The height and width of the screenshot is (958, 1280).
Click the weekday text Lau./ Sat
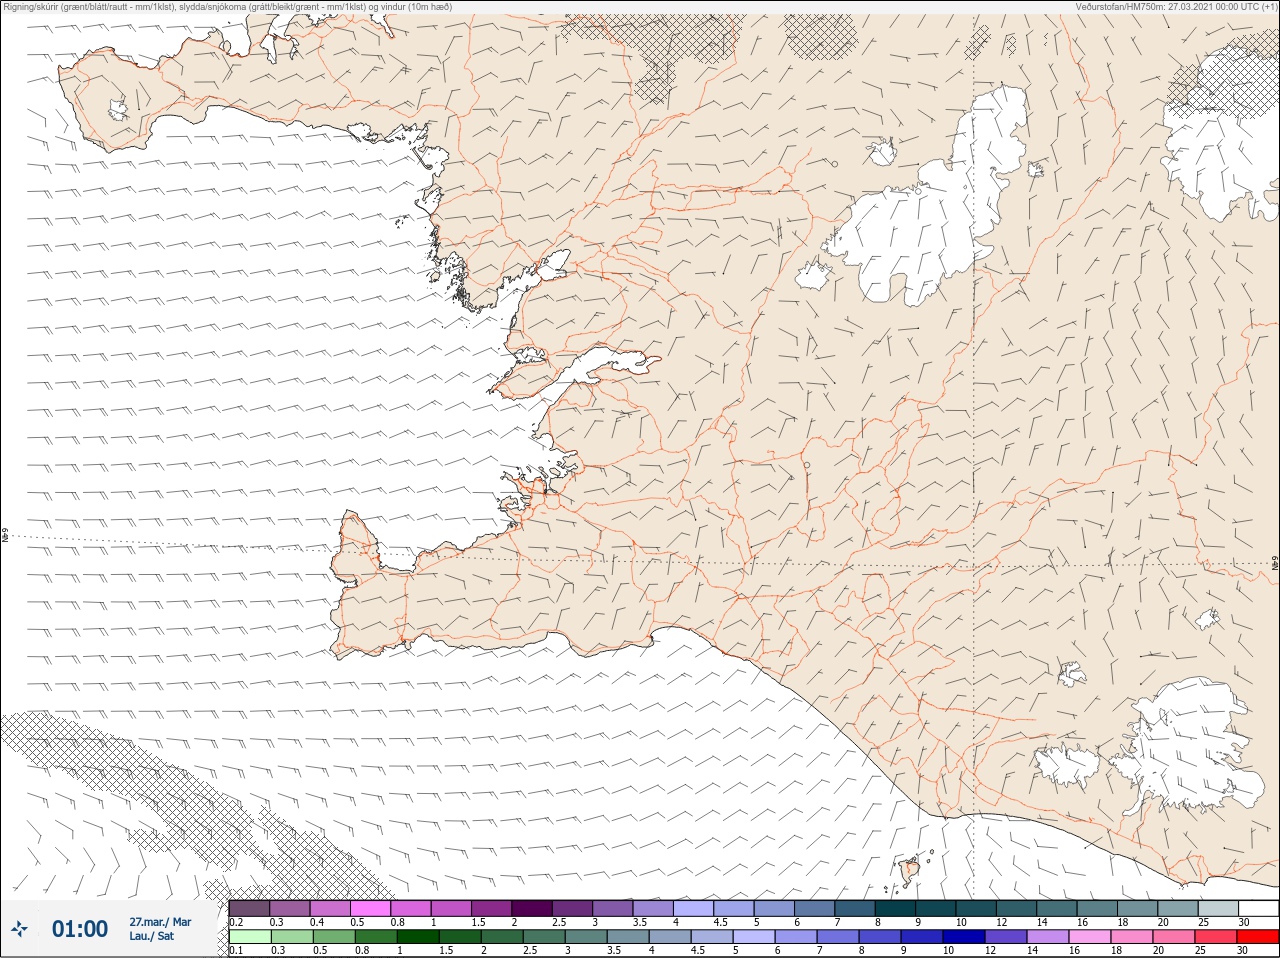click(x=151, y=937)
